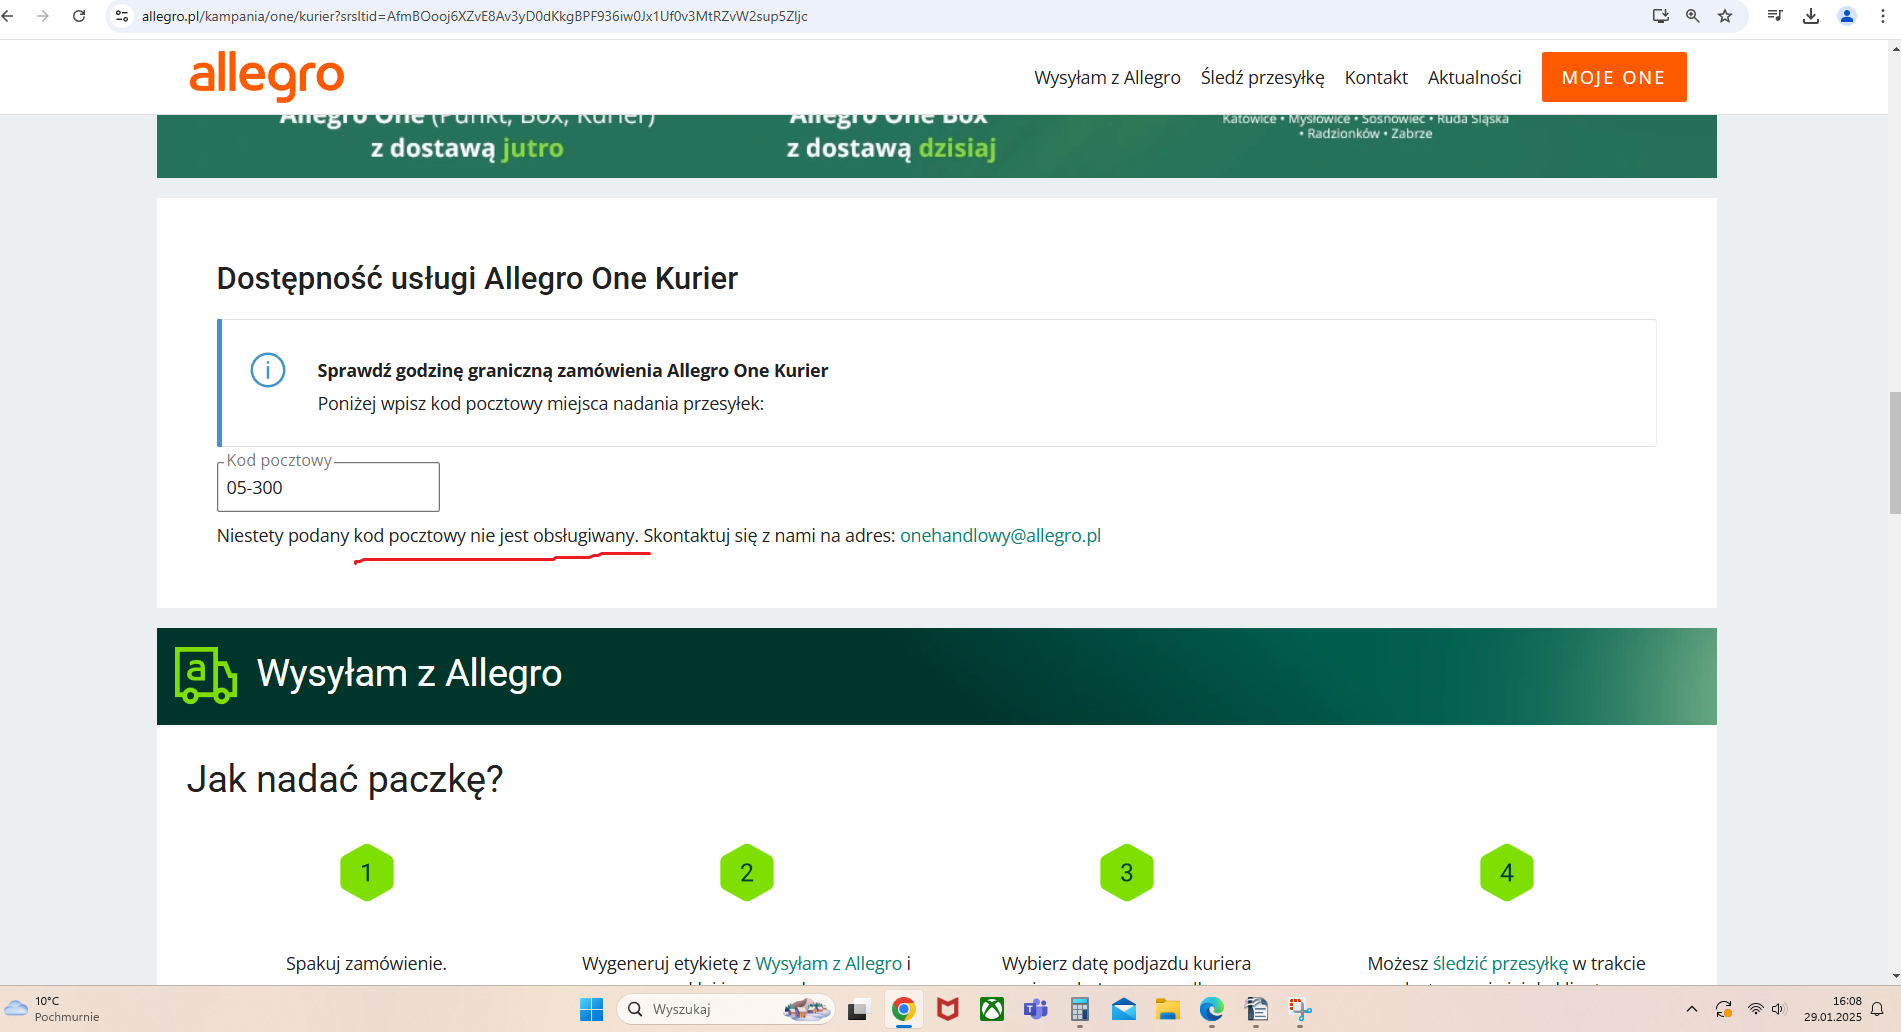Open McAfee from the taskbar

click(x=947, y=1009)
